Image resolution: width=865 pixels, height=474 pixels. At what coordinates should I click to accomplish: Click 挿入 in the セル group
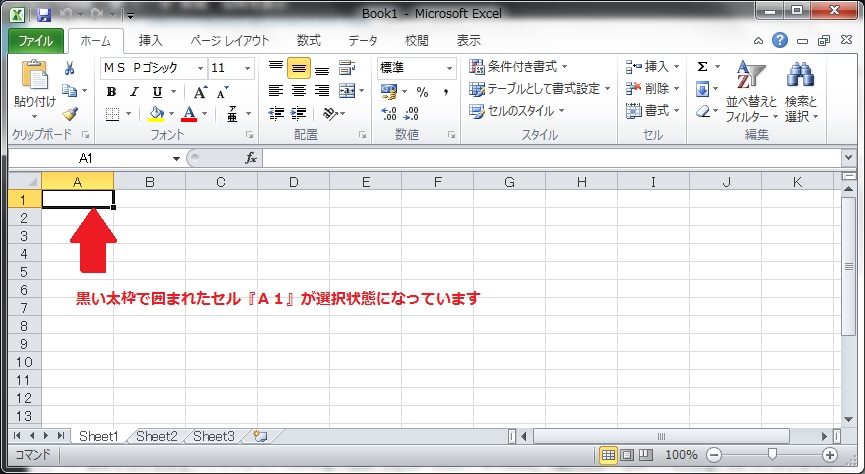[653, 67]
